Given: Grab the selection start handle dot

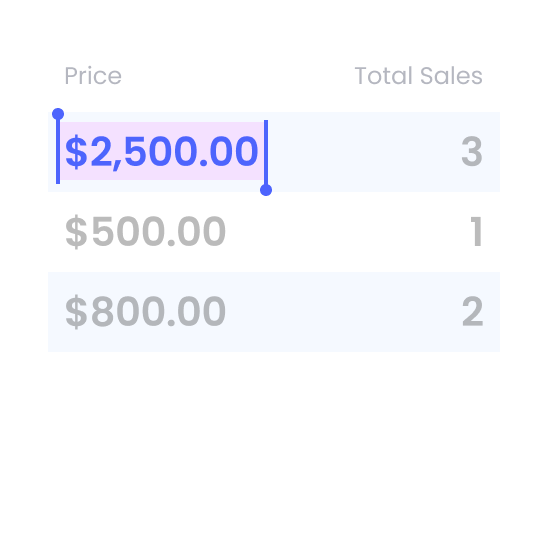Looking at the screenshot, I should point(58,114).
